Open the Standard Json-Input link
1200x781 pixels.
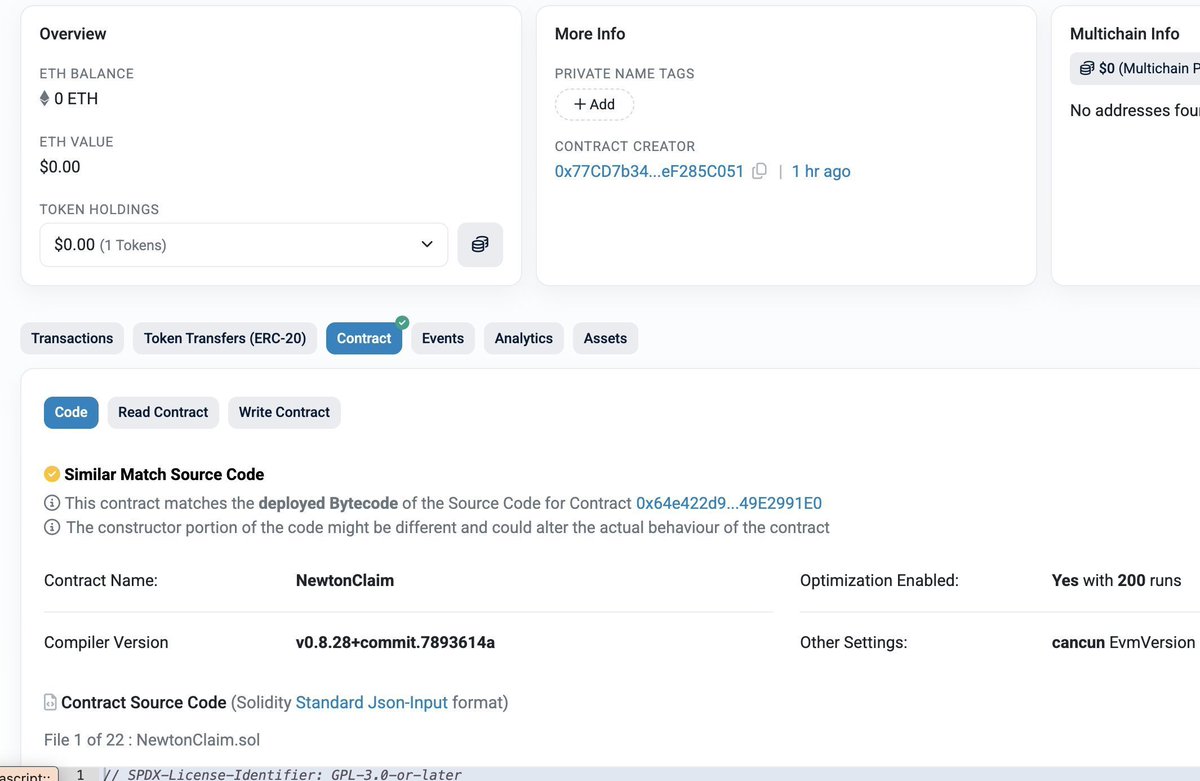(372, 703)
